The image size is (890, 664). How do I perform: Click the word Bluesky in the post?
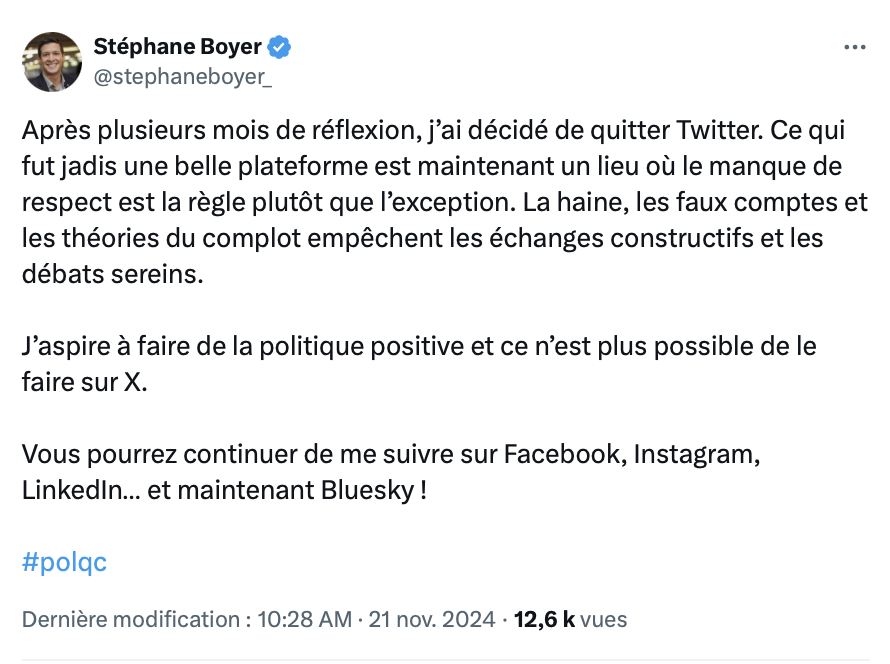(368, 490)
